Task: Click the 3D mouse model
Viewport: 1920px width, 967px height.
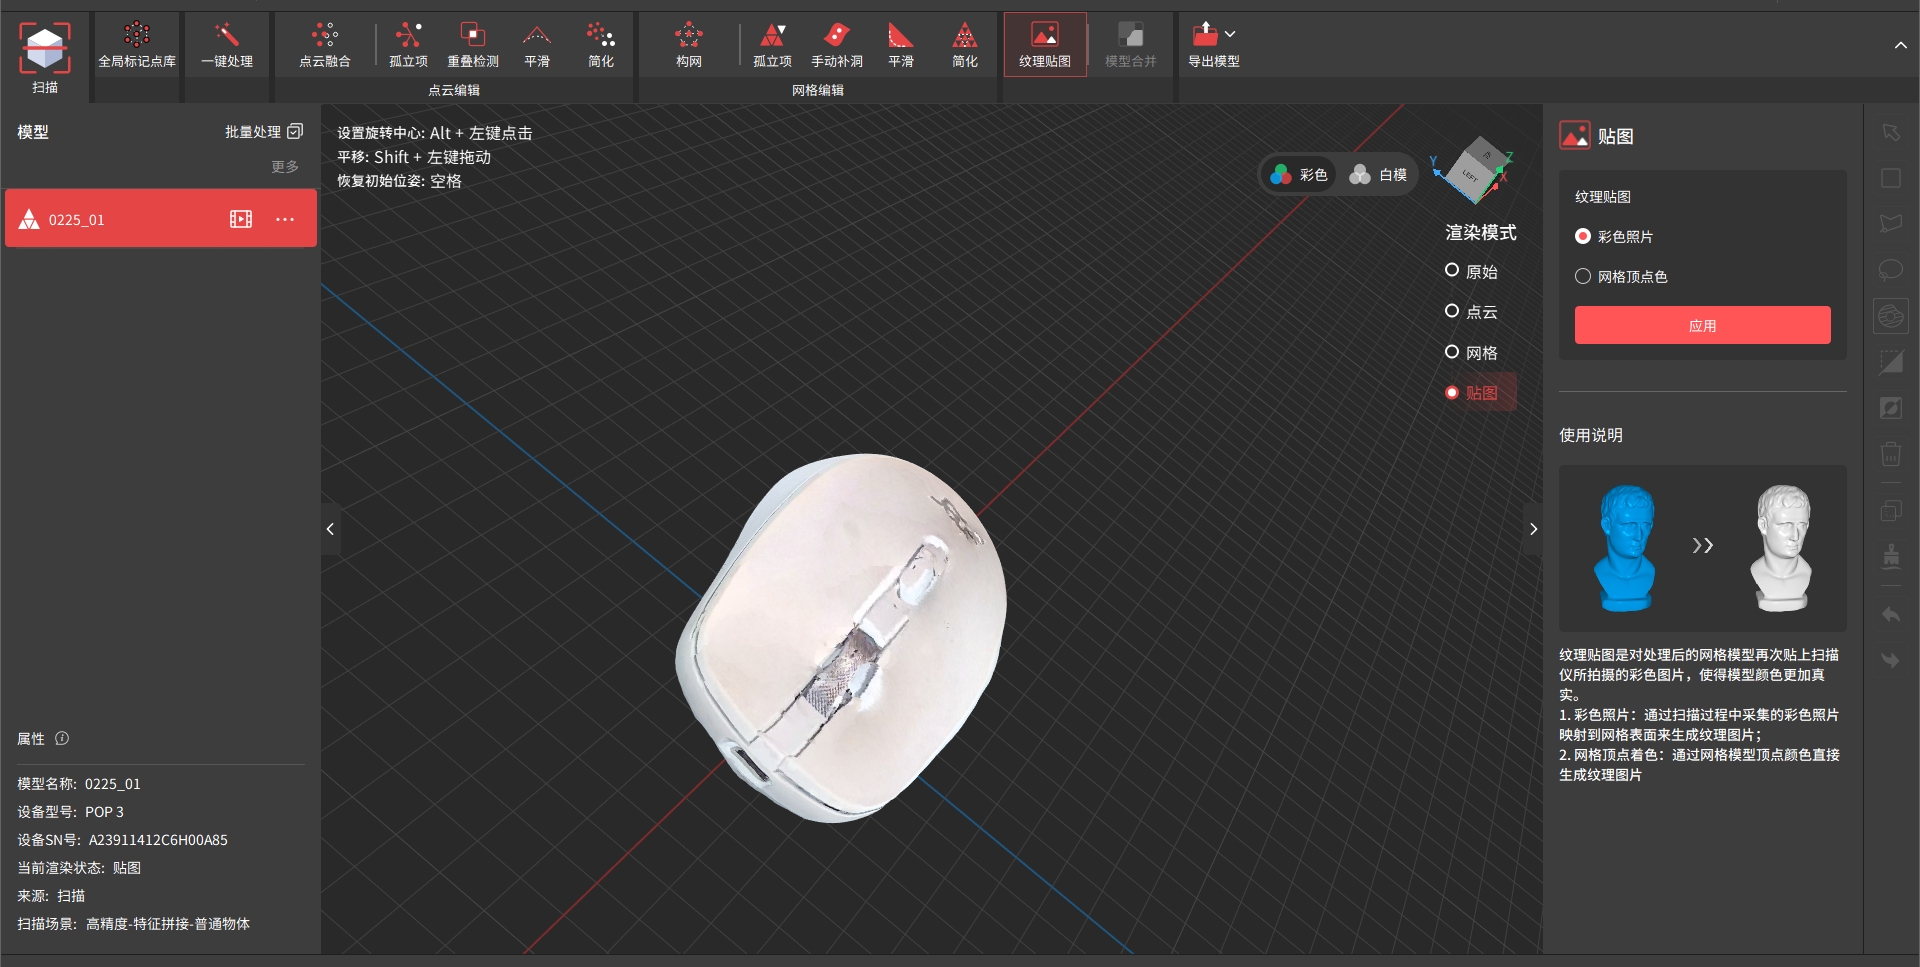Action: (x=841, y=638)
